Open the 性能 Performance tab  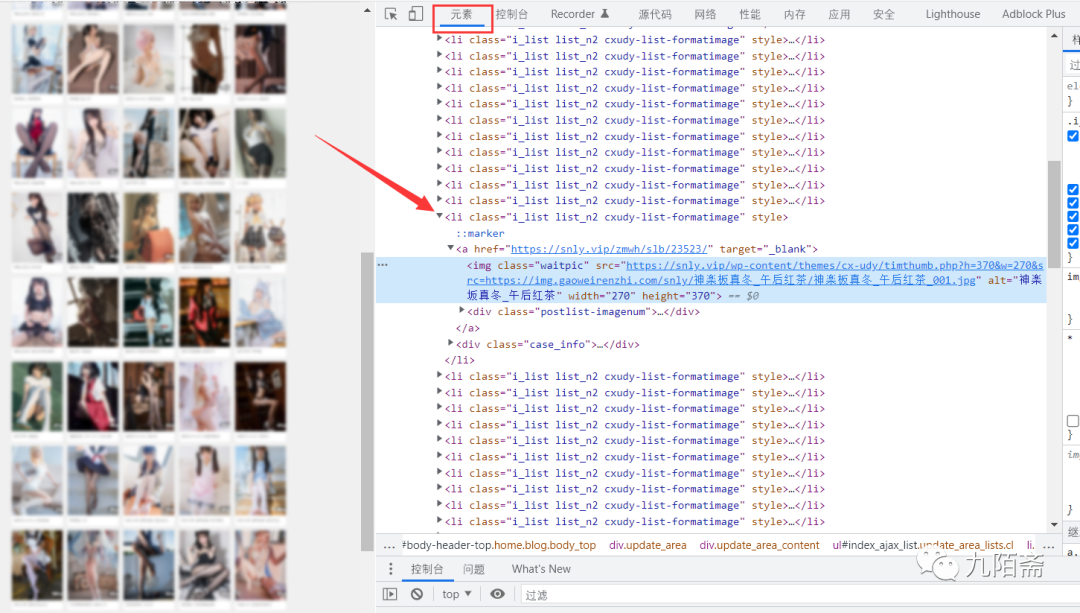750,14
